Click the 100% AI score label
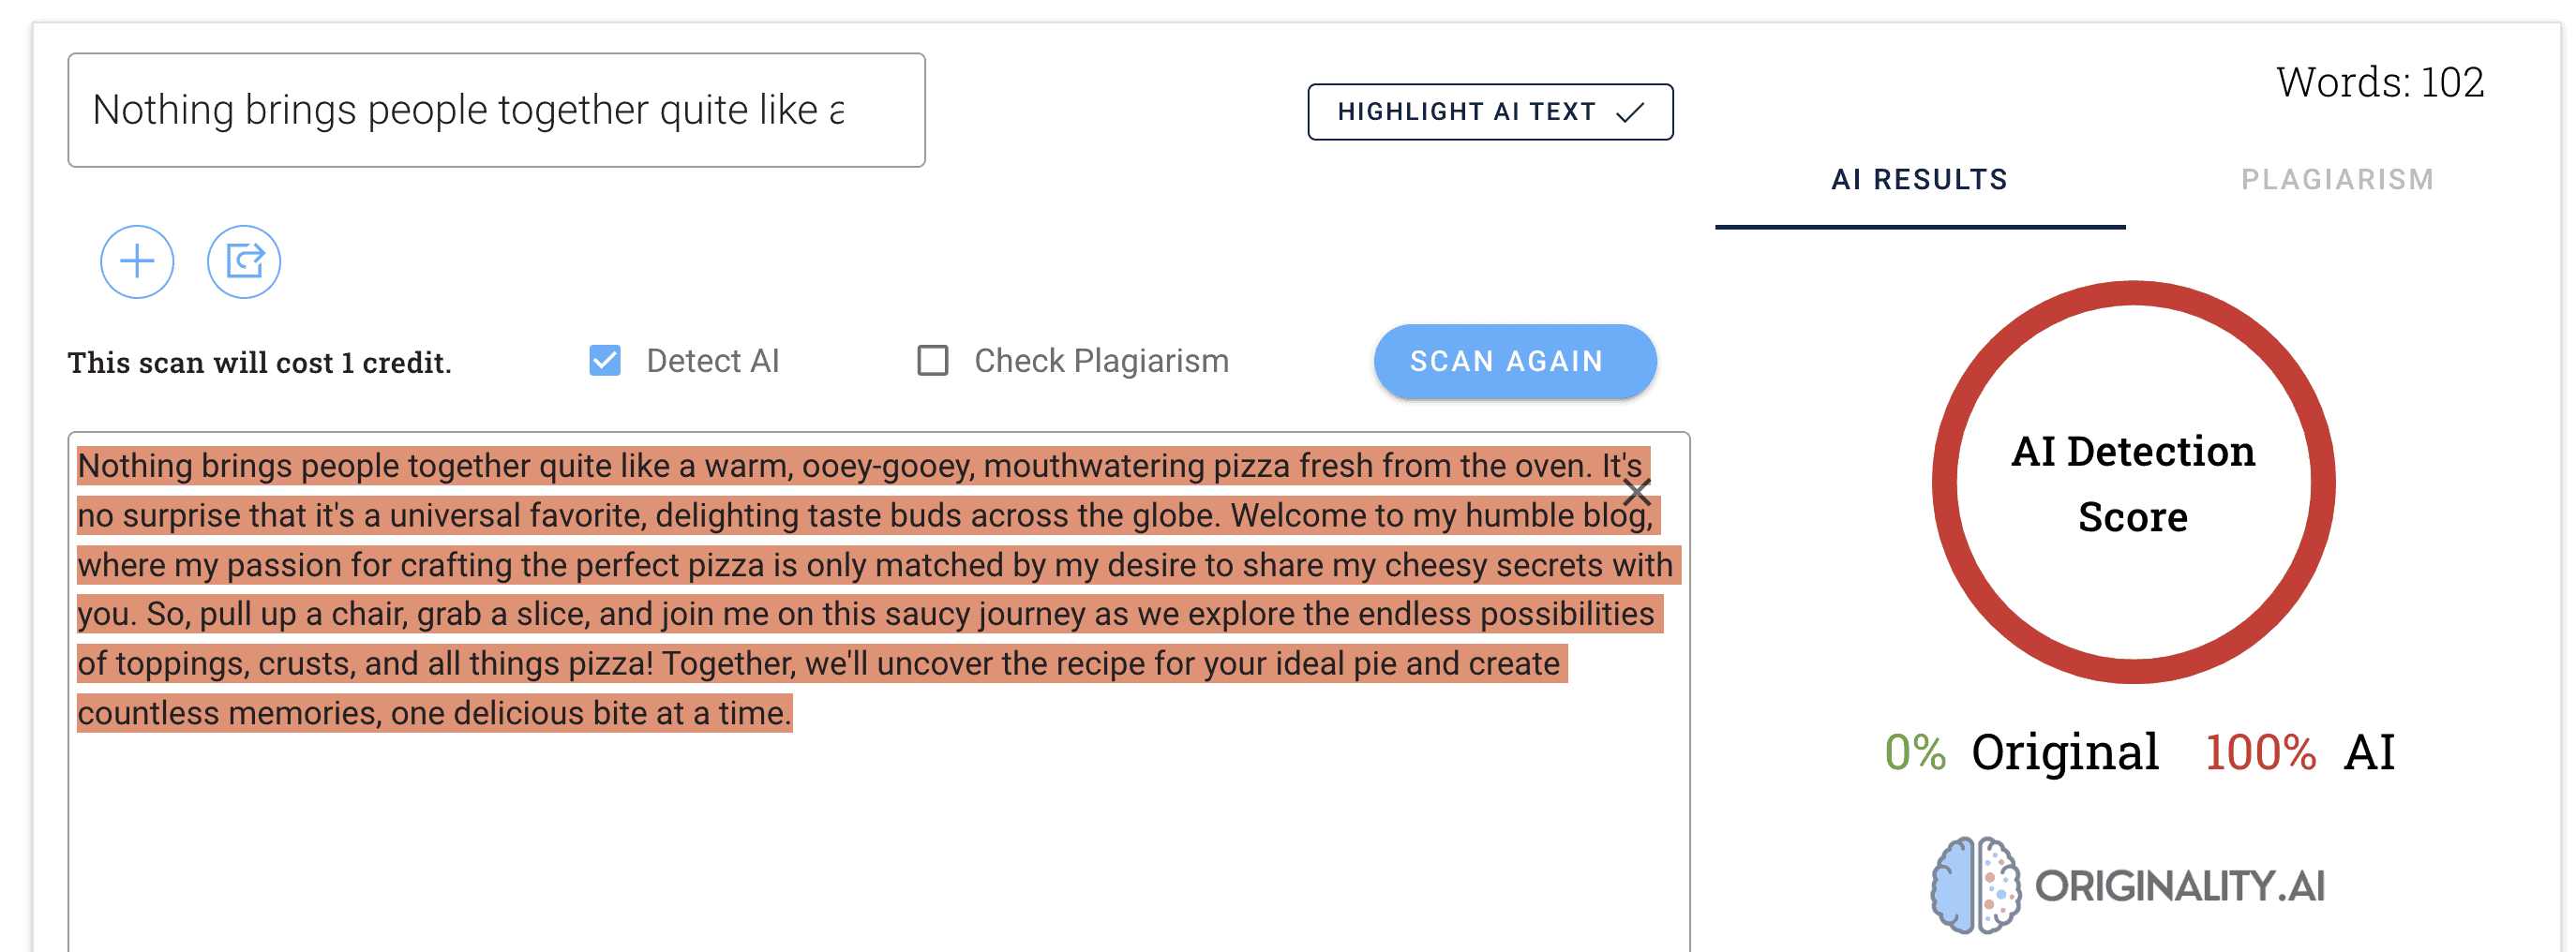The height and width of the screenshot is (952, 2576). click(2299, 752)
